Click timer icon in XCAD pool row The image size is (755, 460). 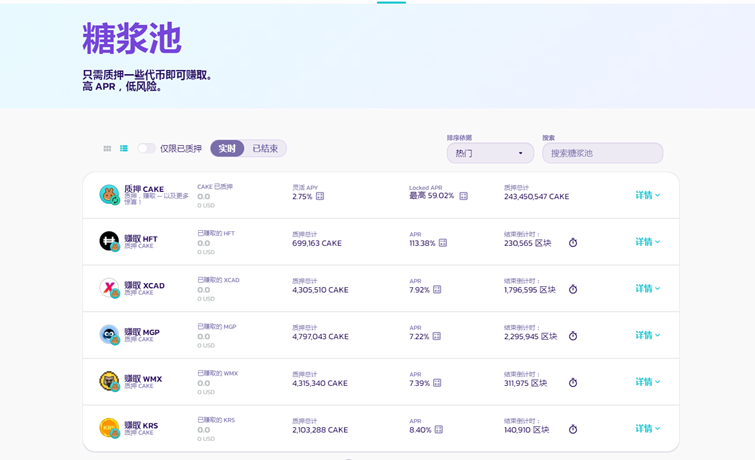(x=573, y=289)
